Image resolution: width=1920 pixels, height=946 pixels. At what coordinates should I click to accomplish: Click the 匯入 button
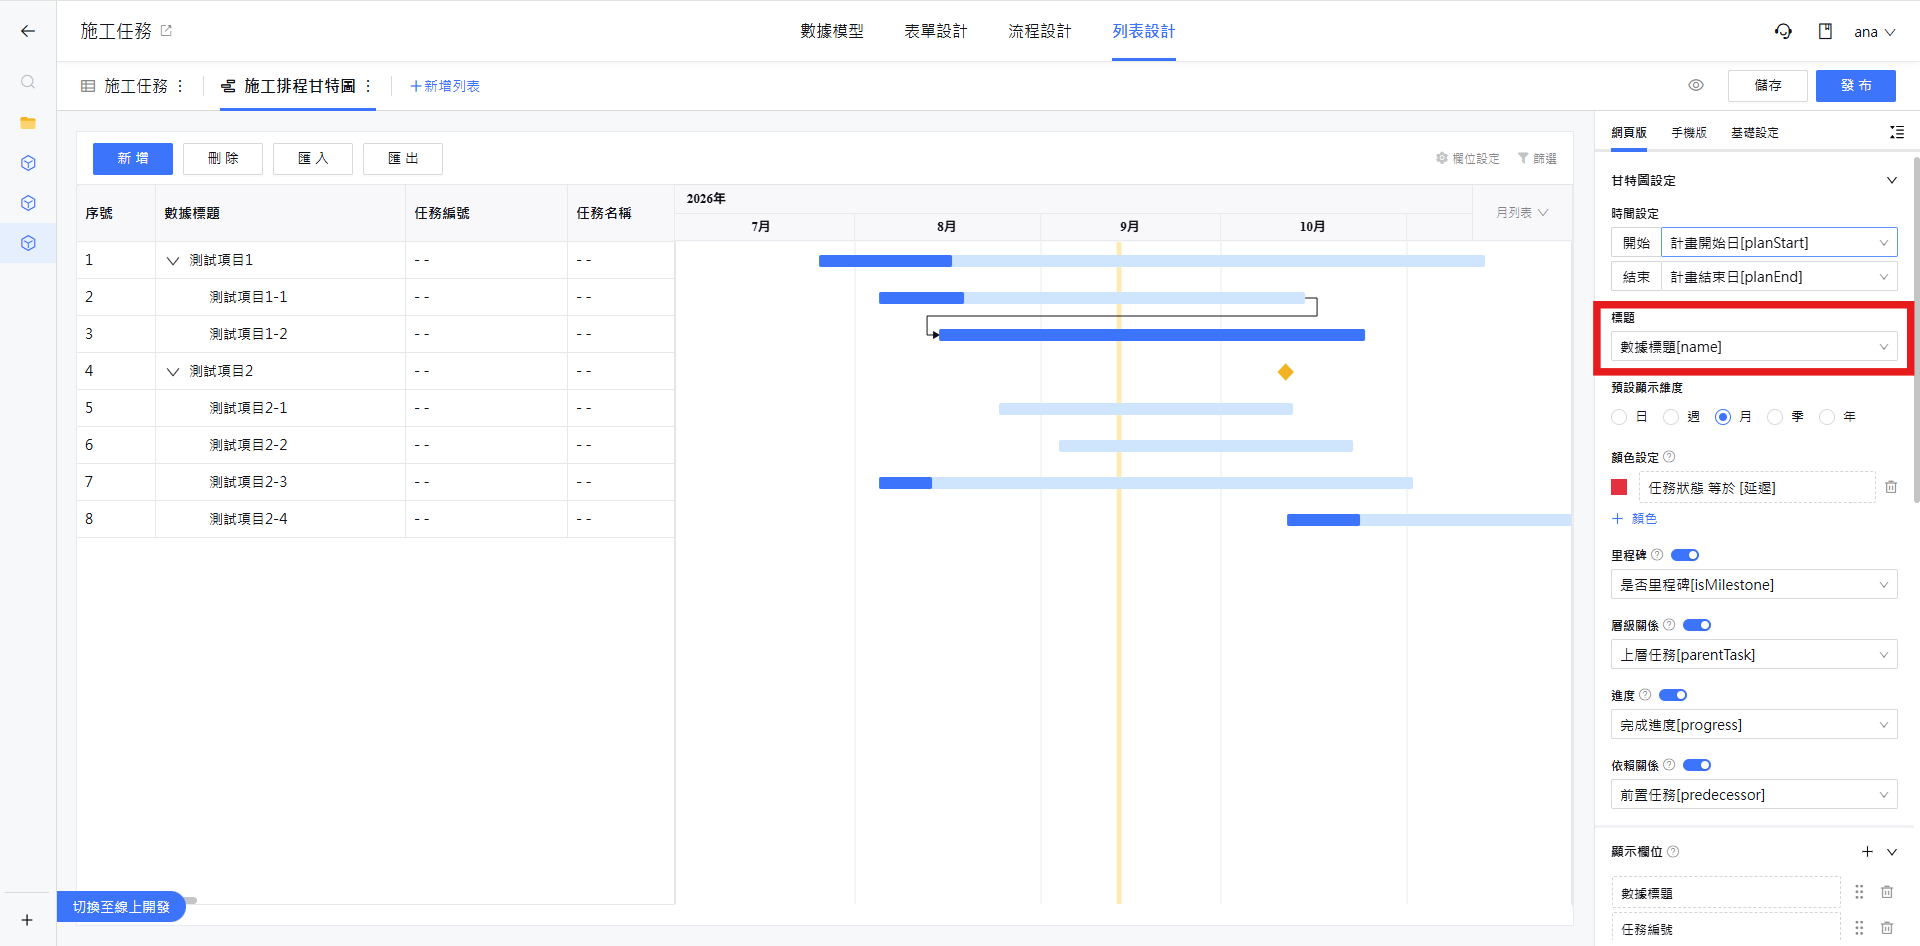313,158
